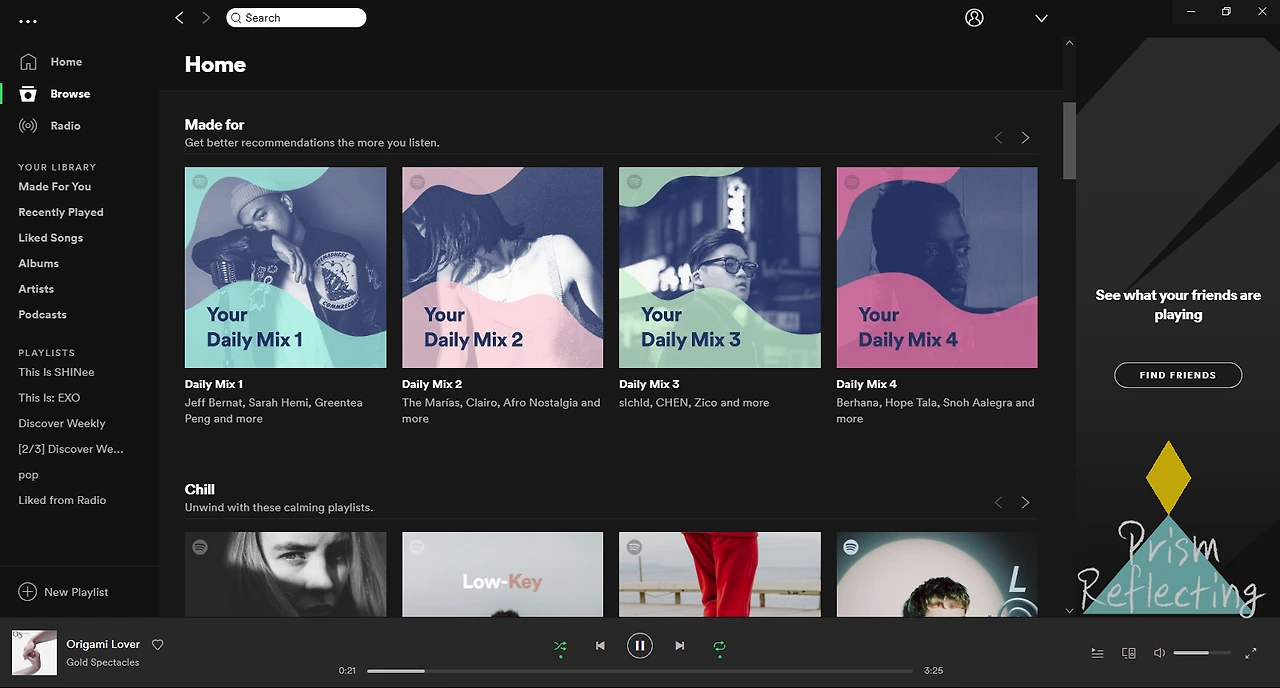Image resolution: width=1280 pixels, height=688 pixels.
Task: Go back using the back arrow
Action: pos(180,17)
